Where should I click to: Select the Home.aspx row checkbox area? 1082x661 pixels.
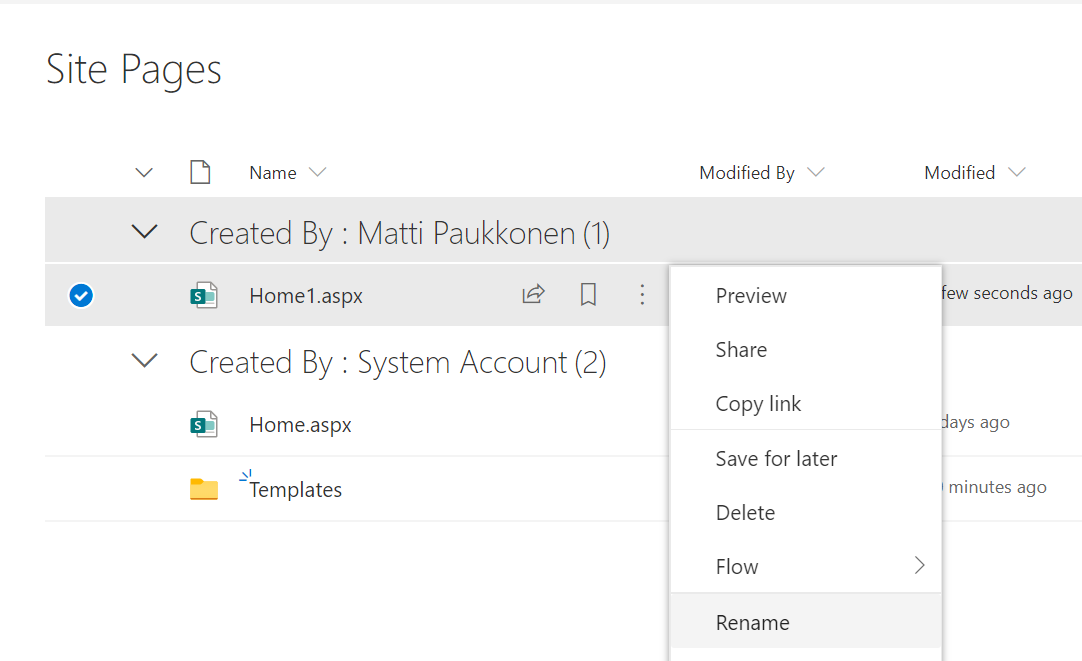click(81, 424)
